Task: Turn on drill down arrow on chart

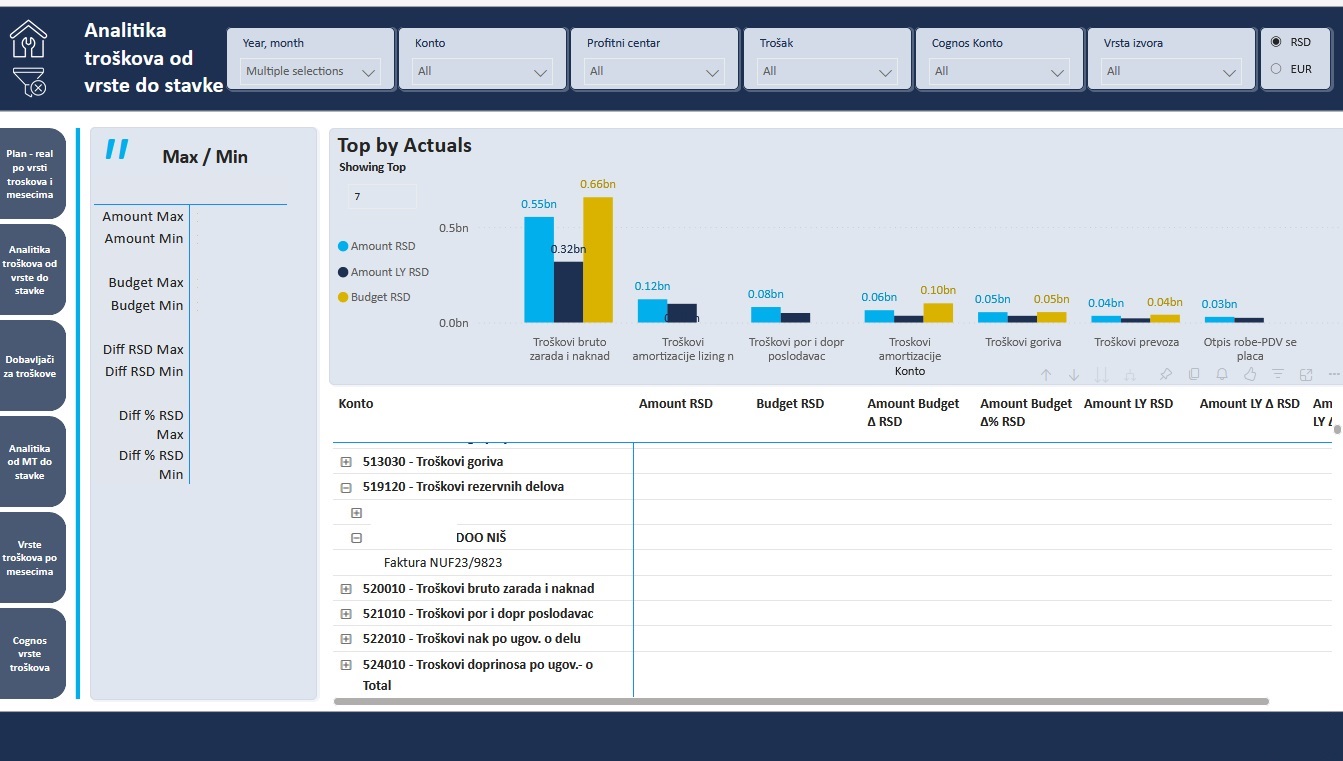Action: [x=1074, y=375]
